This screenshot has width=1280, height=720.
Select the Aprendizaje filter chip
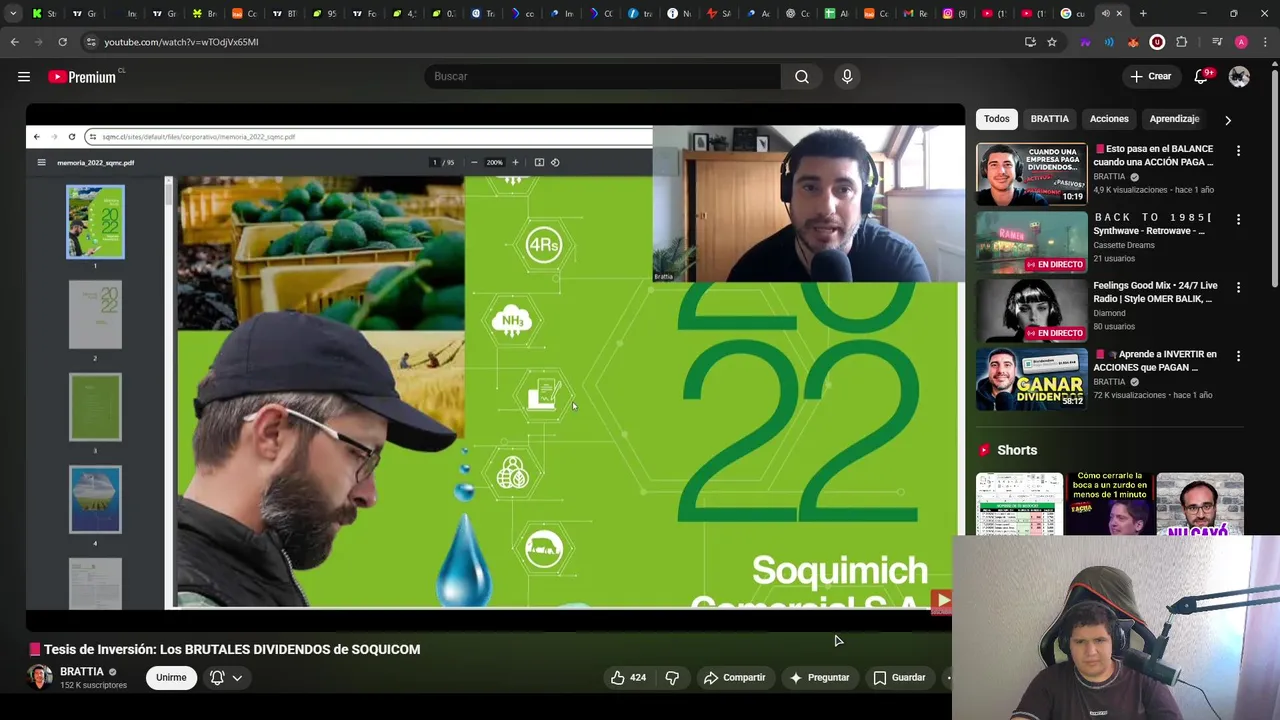[x=1174, y=119]
